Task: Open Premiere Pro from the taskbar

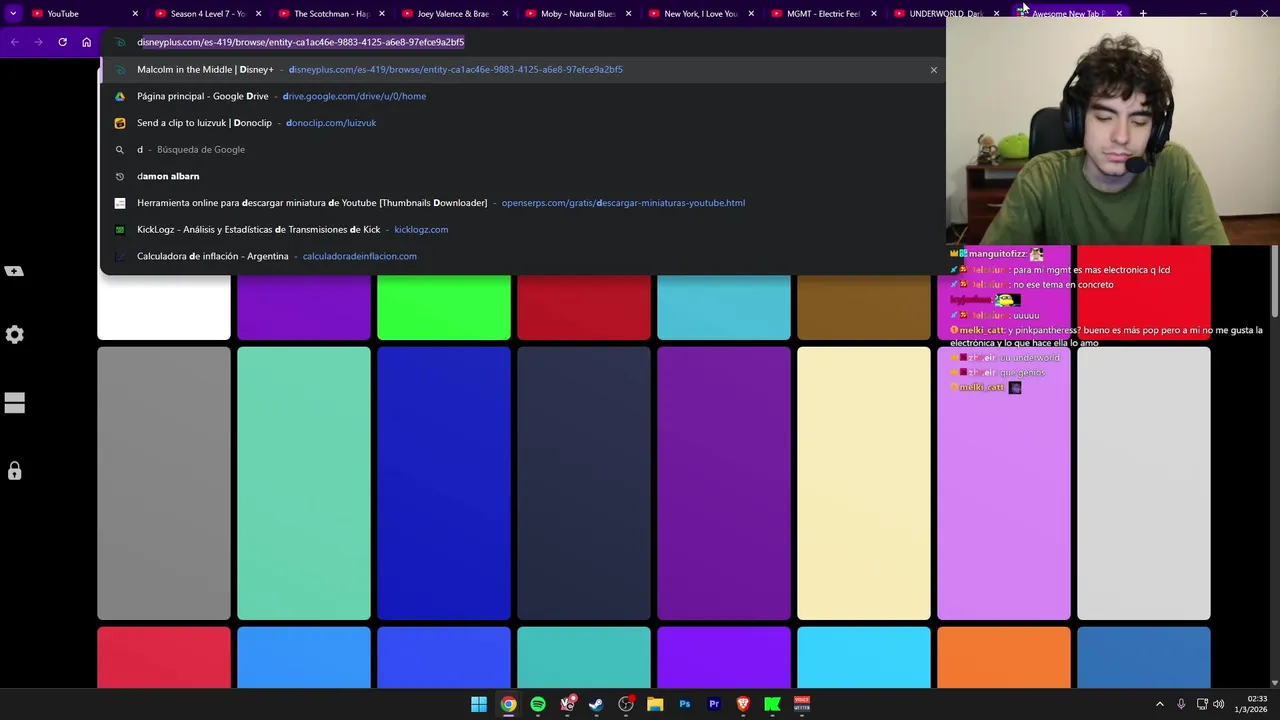Action: coord(714,704)
